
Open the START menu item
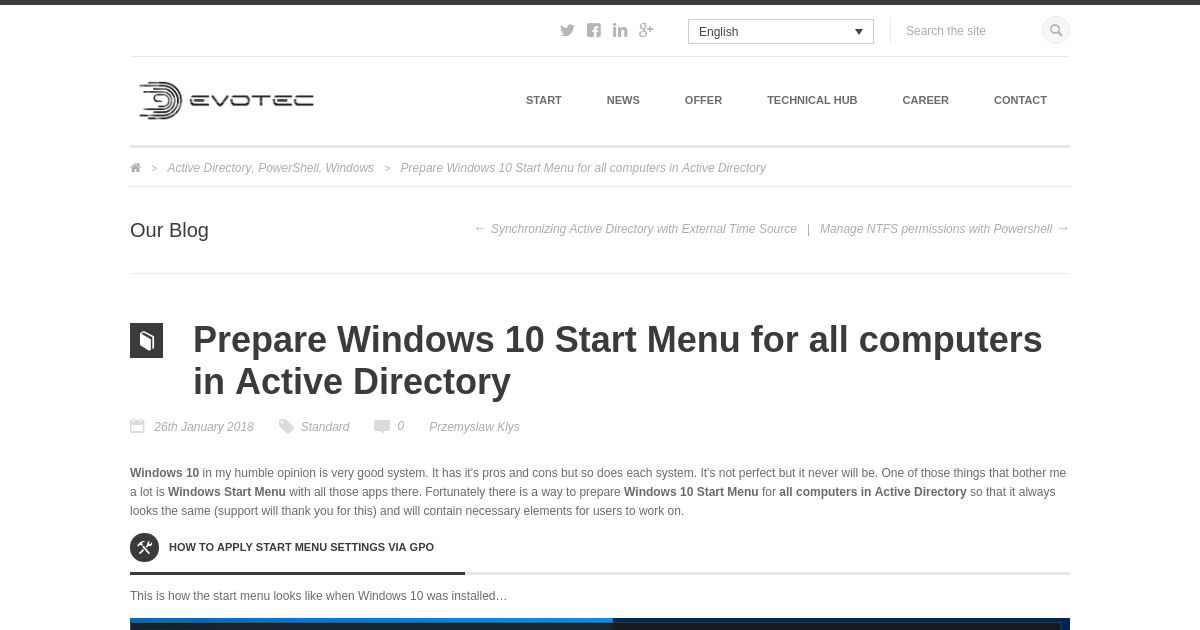coord(544,100)
